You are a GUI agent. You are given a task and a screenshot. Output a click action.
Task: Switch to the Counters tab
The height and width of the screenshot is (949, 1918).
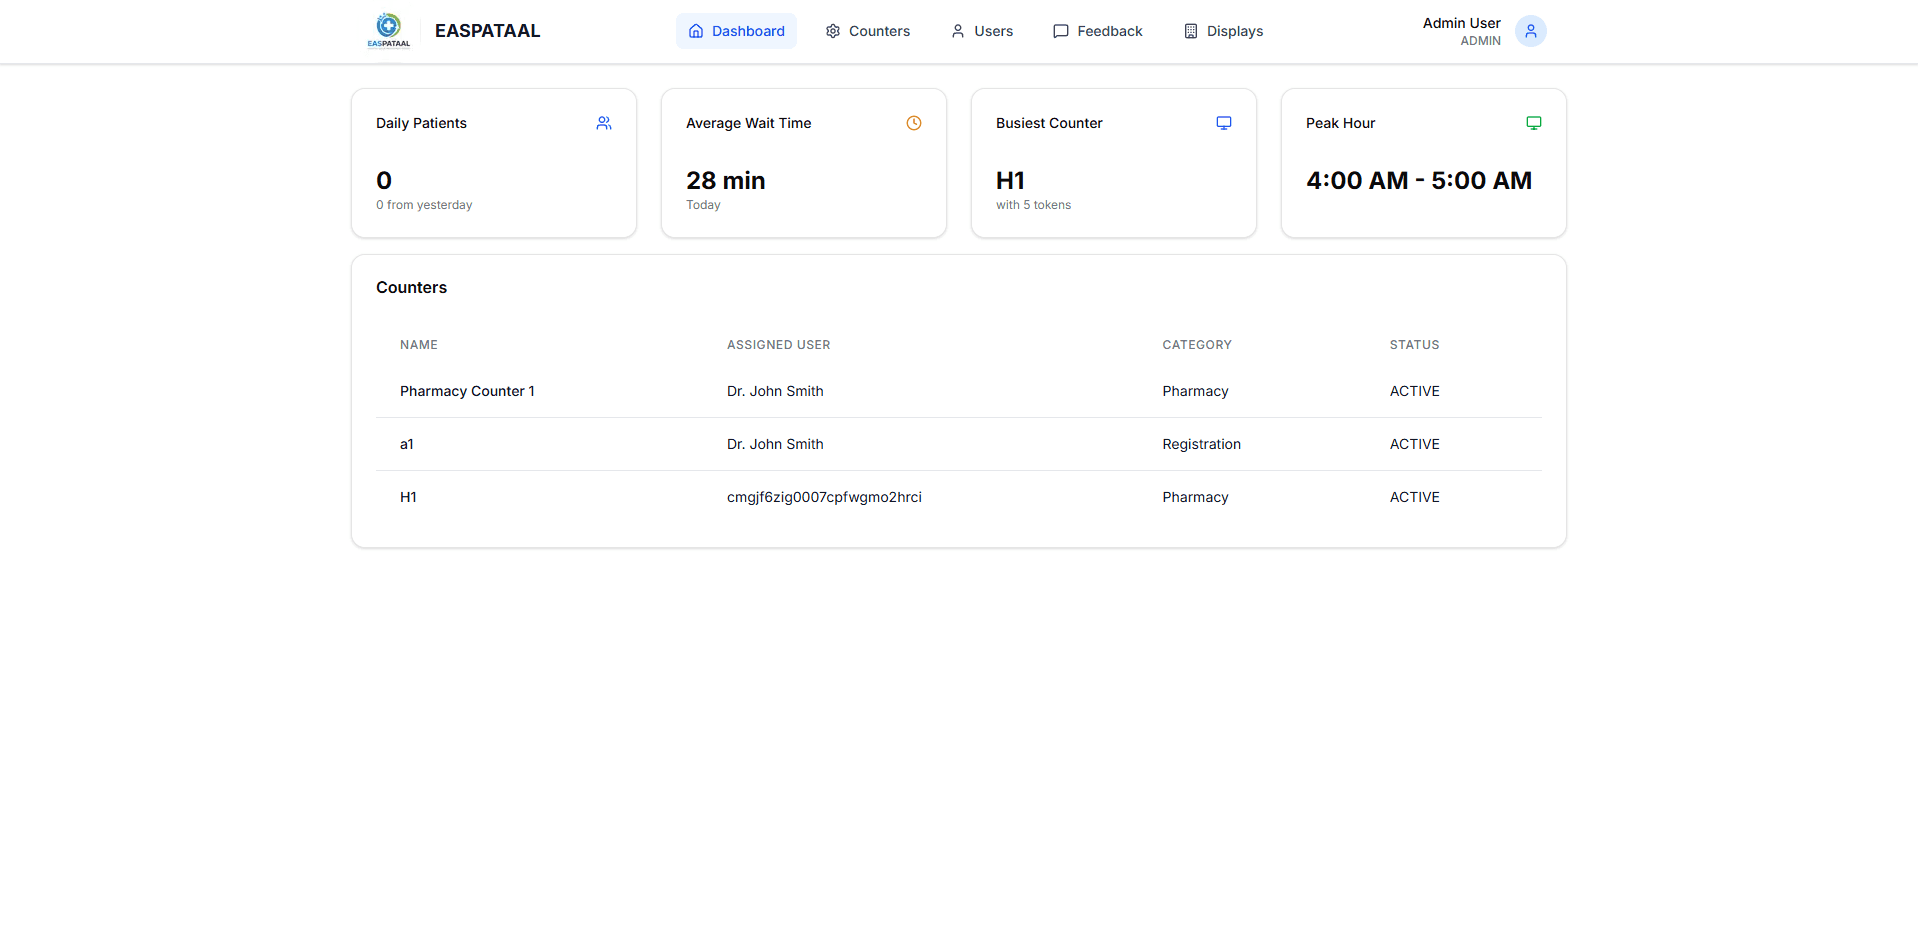880,31
